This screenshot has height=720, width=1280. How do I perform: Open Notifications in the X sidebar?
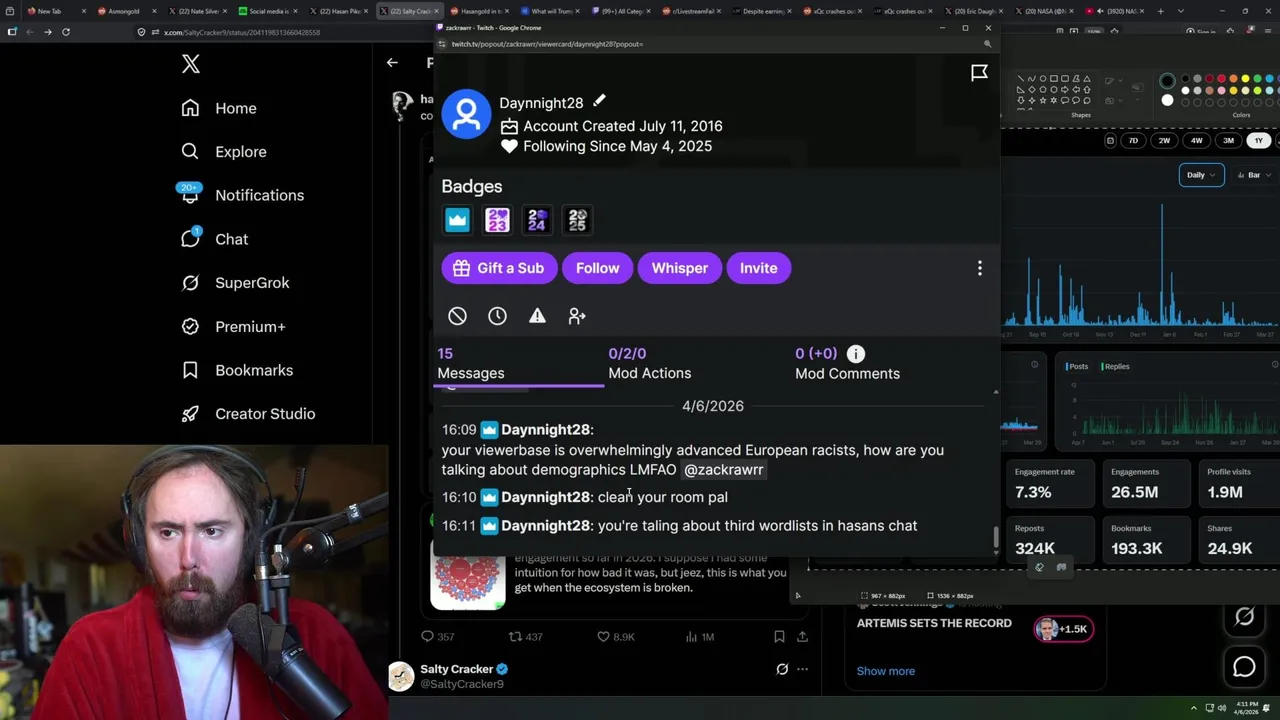point(242,195)
